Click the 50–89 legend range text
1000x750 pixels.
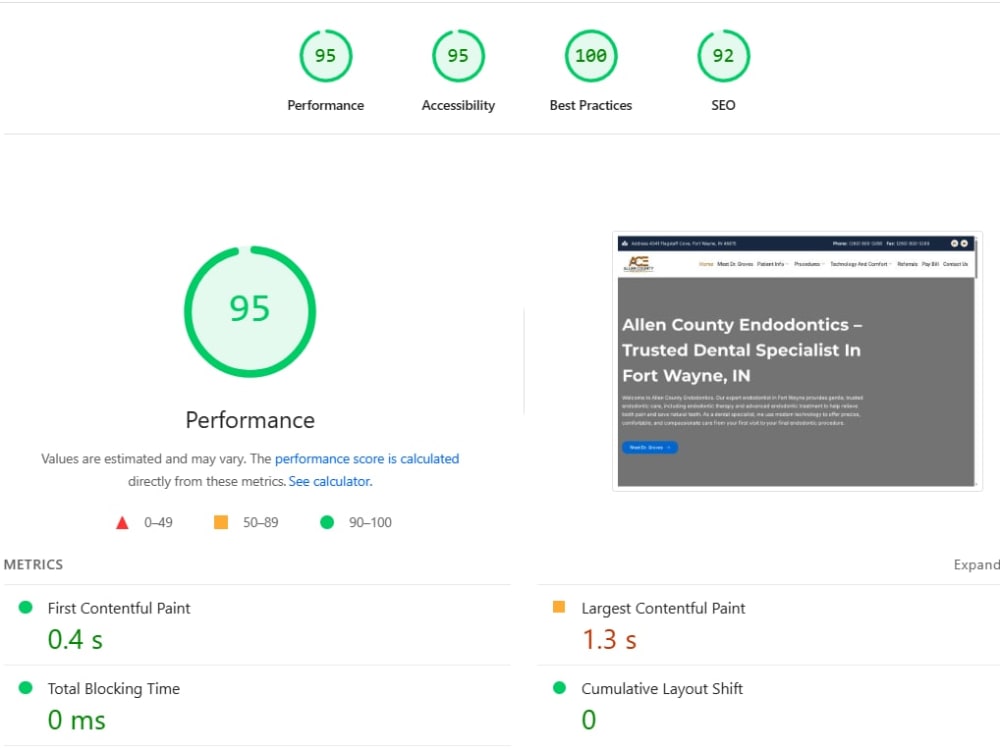click(x=260, y=522)
